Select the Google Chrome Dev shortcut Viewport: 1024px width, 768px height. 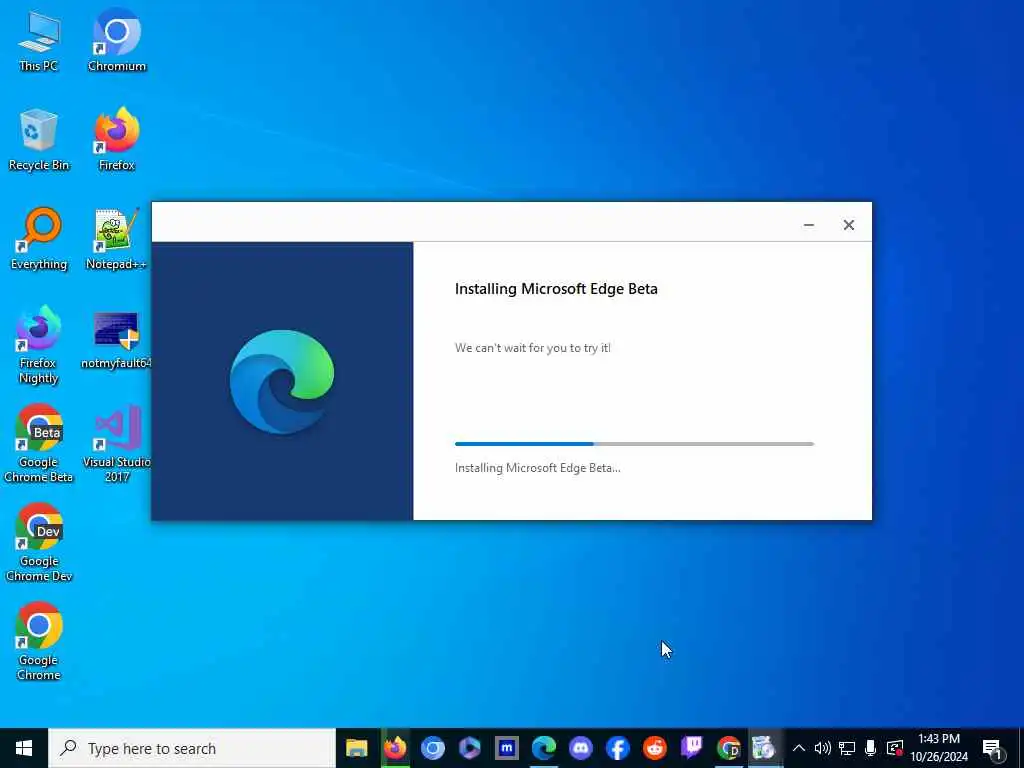(x=39, y=543)
